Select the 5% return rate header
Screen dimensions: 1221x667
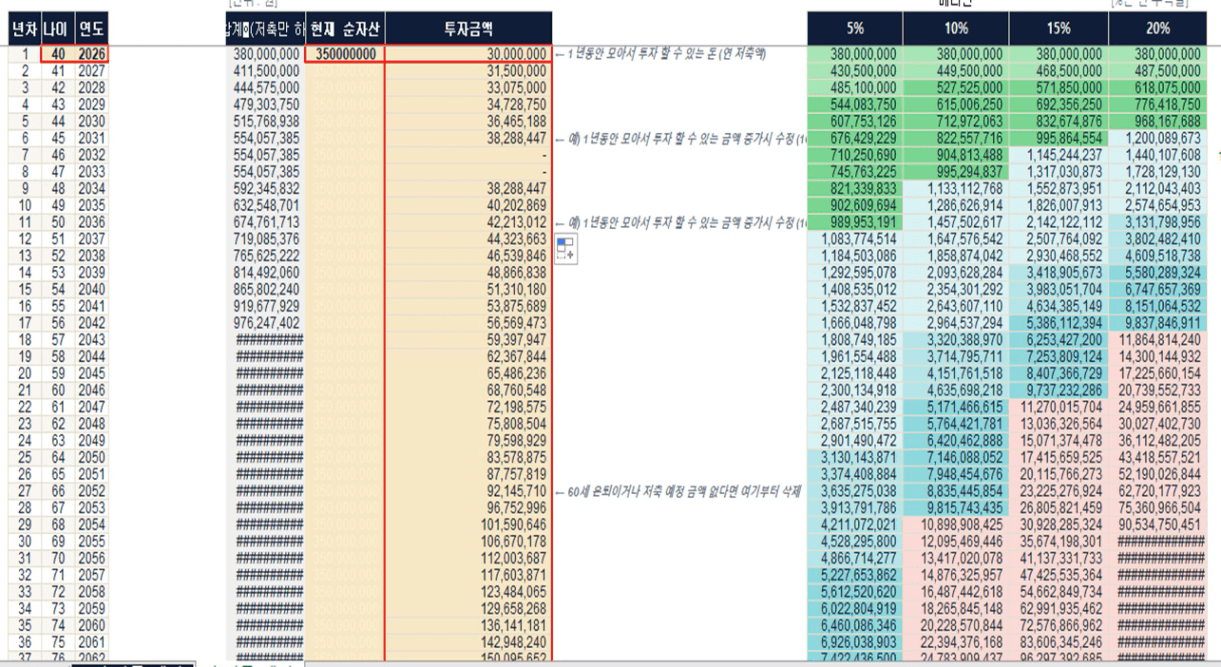[x=854, y=28]
